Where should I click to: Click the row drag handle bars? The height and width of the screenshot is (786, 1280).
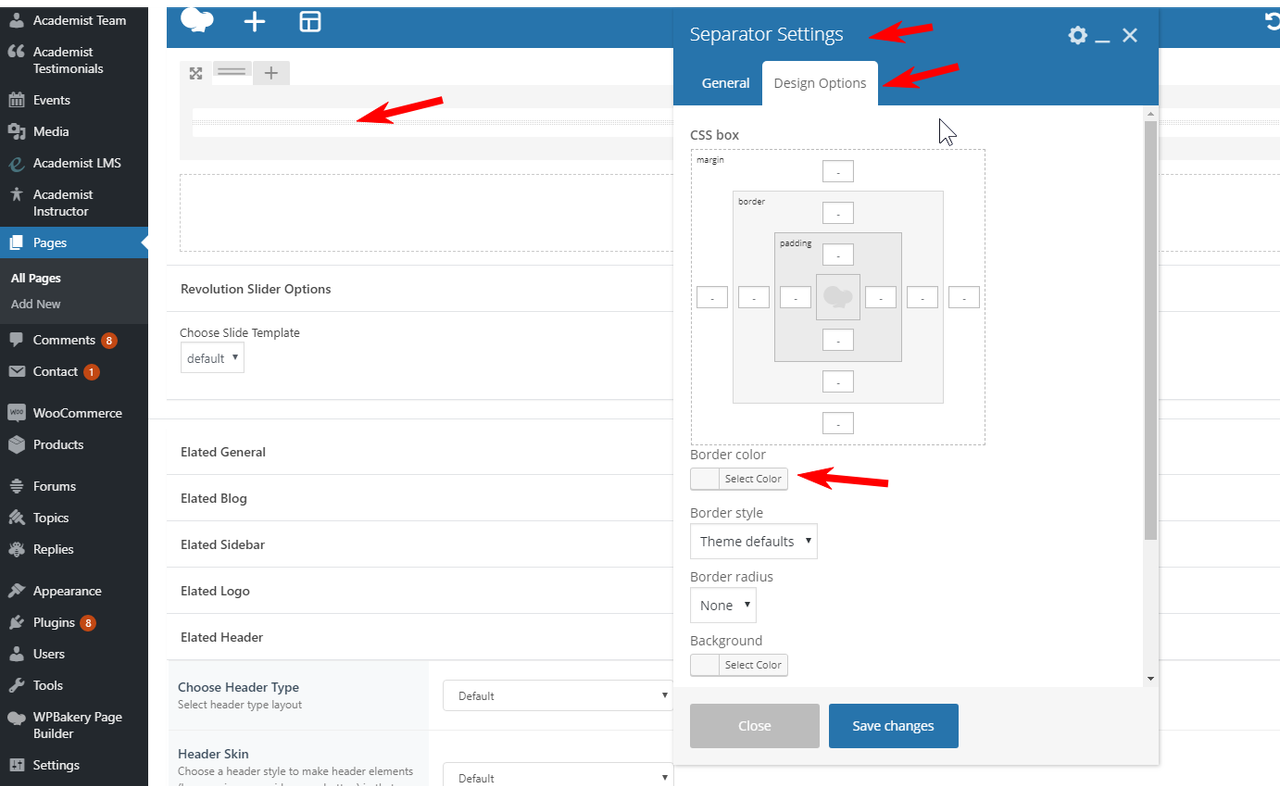pyautogui.click(x=231, y=71)
